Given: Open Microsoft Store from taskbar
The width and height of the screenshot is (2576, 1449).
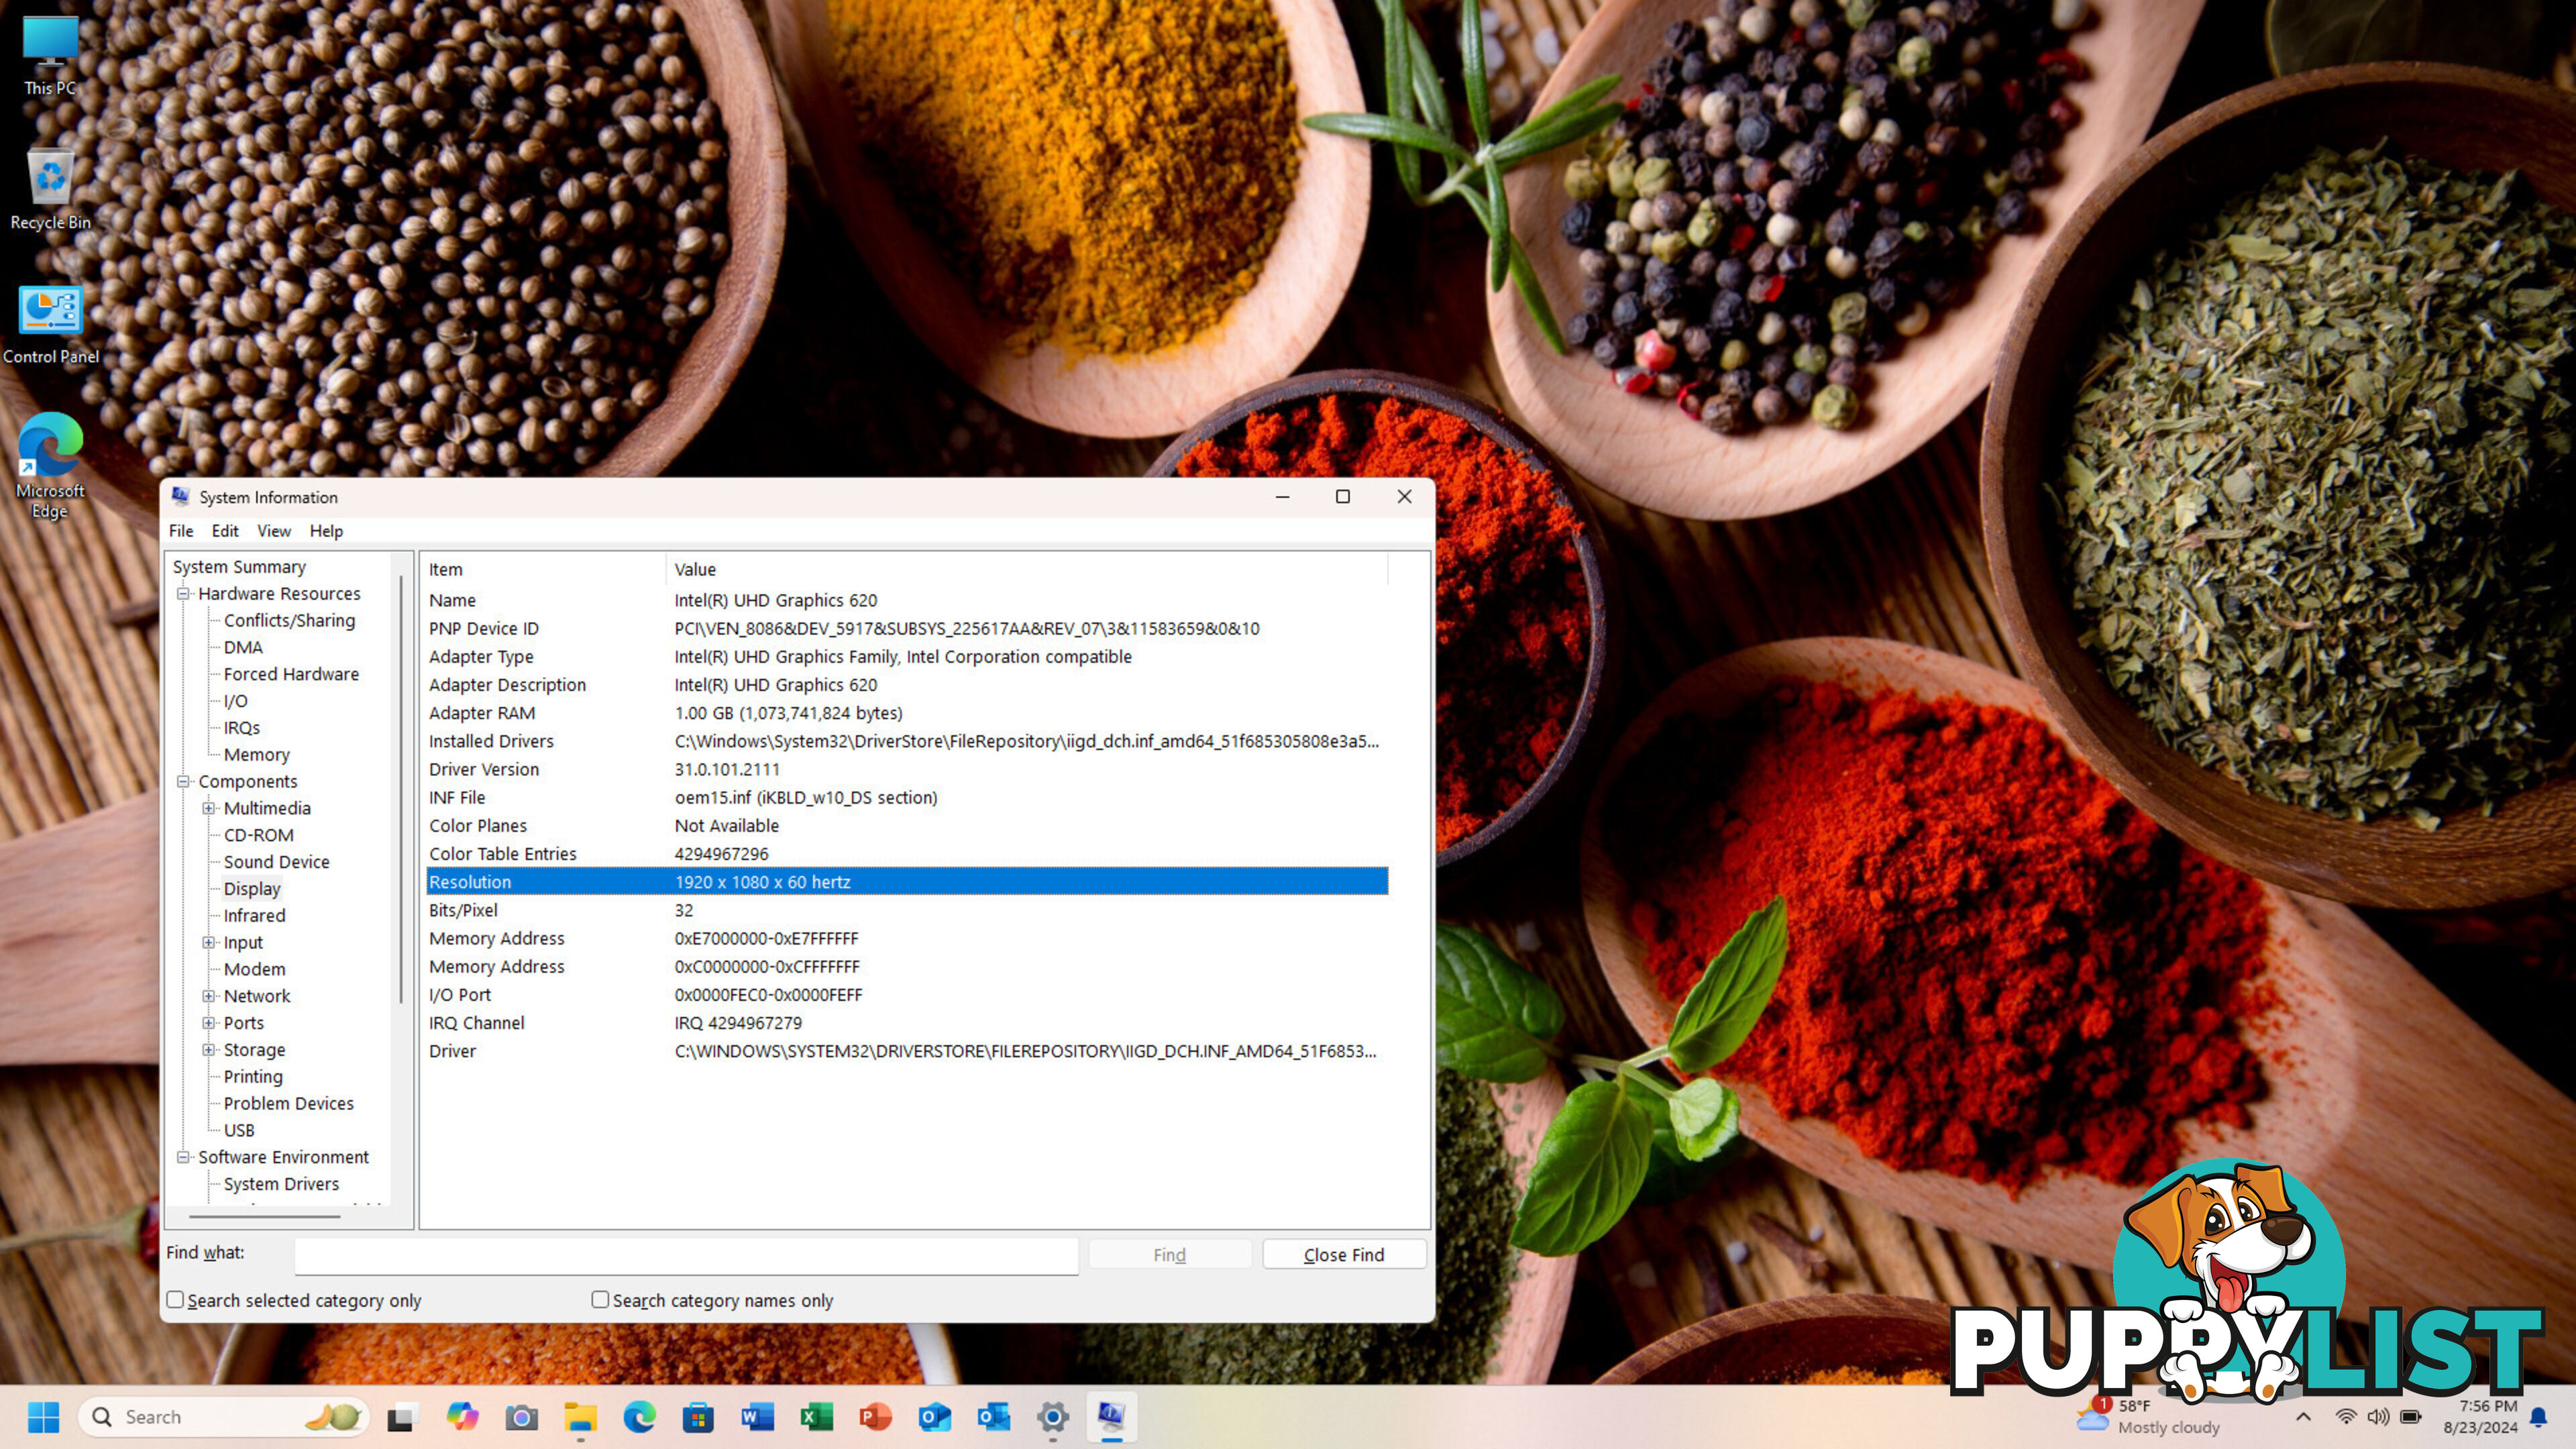Looking at the screenshot, I should point(698,1417).
